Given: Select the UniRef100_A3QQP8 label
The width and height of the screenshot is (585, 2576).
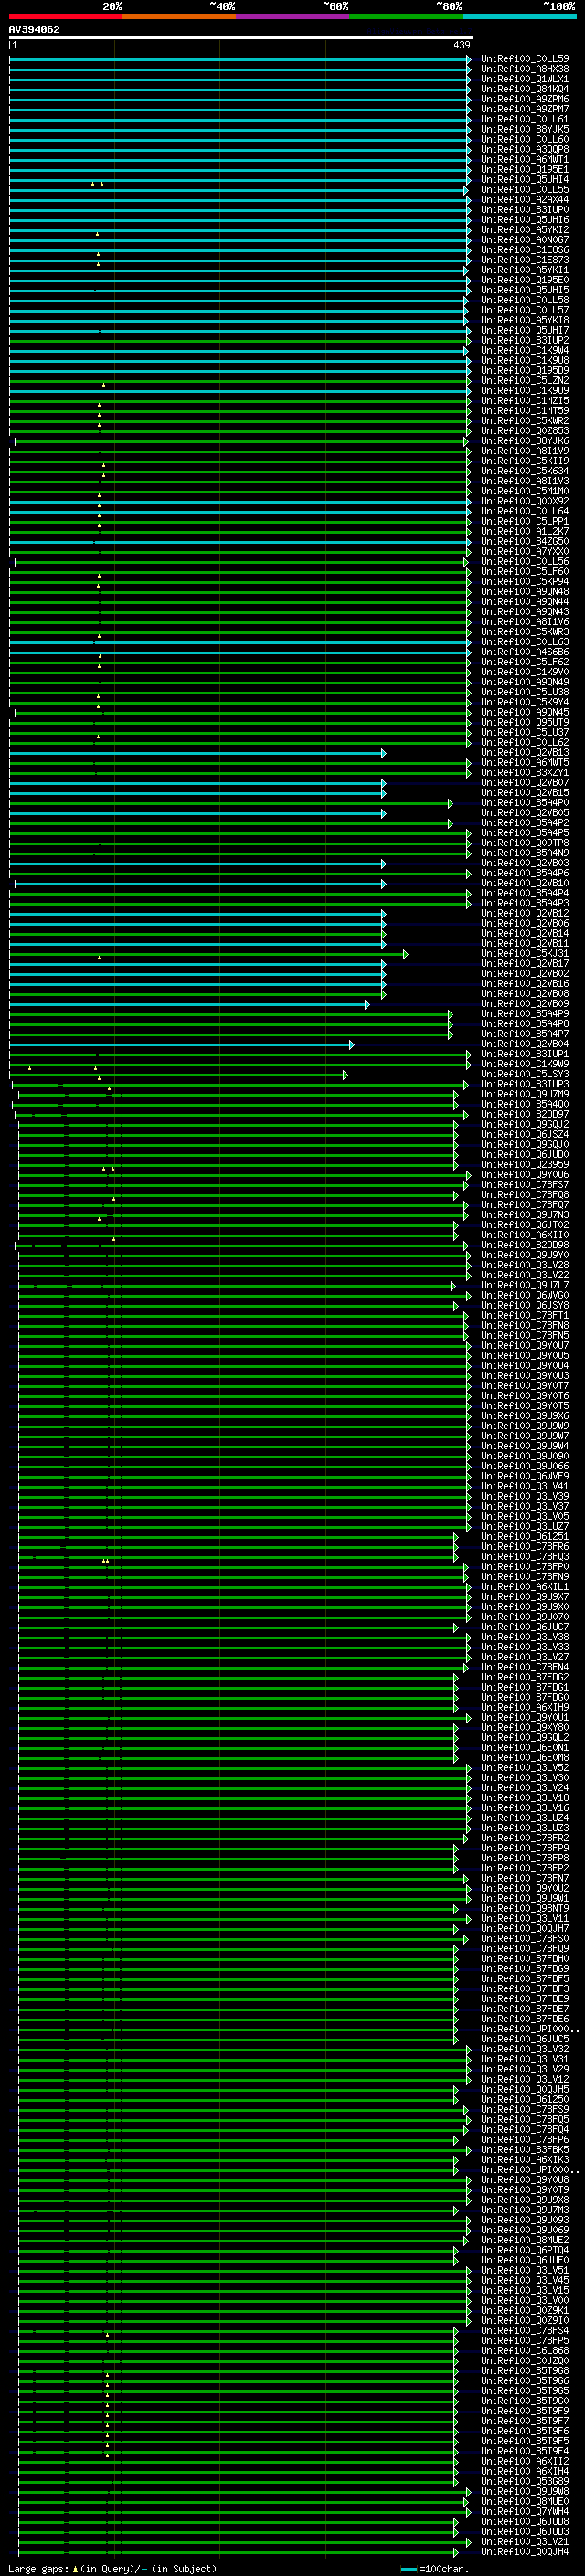Looking at the screenshot, I should pyautogui.click(x=525, y=149).
